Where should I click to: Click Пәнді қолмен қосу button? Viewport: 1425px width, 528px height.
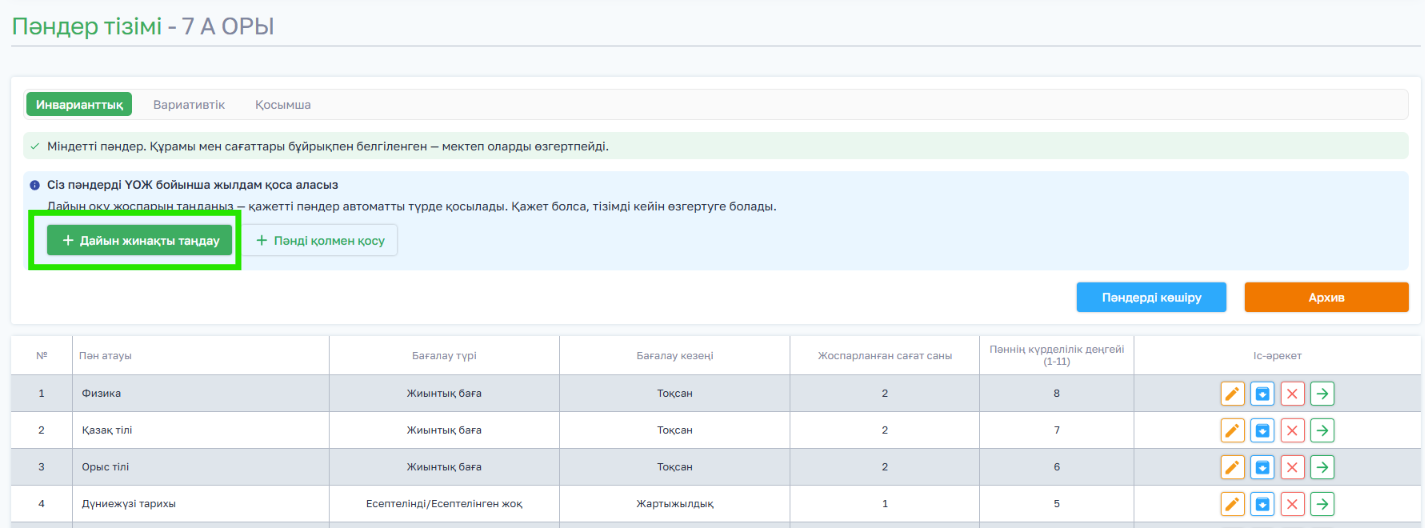point(320,240)
